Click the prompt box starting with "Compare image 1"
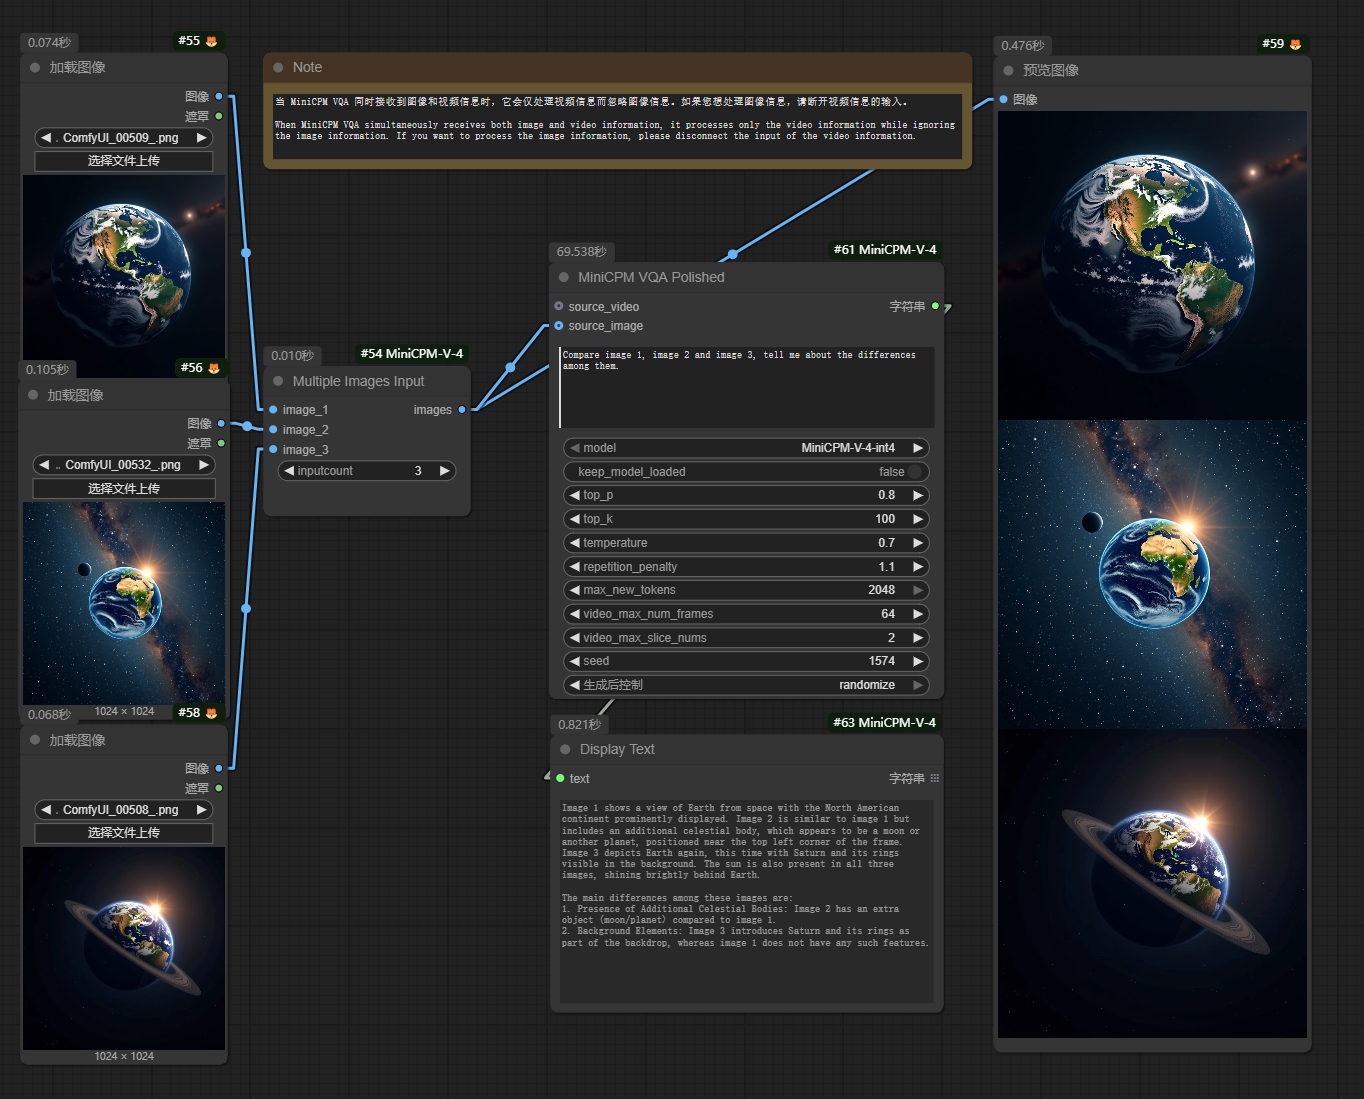The width and height of the screenshot is (1364, 1099). click(x=747, y=387)
